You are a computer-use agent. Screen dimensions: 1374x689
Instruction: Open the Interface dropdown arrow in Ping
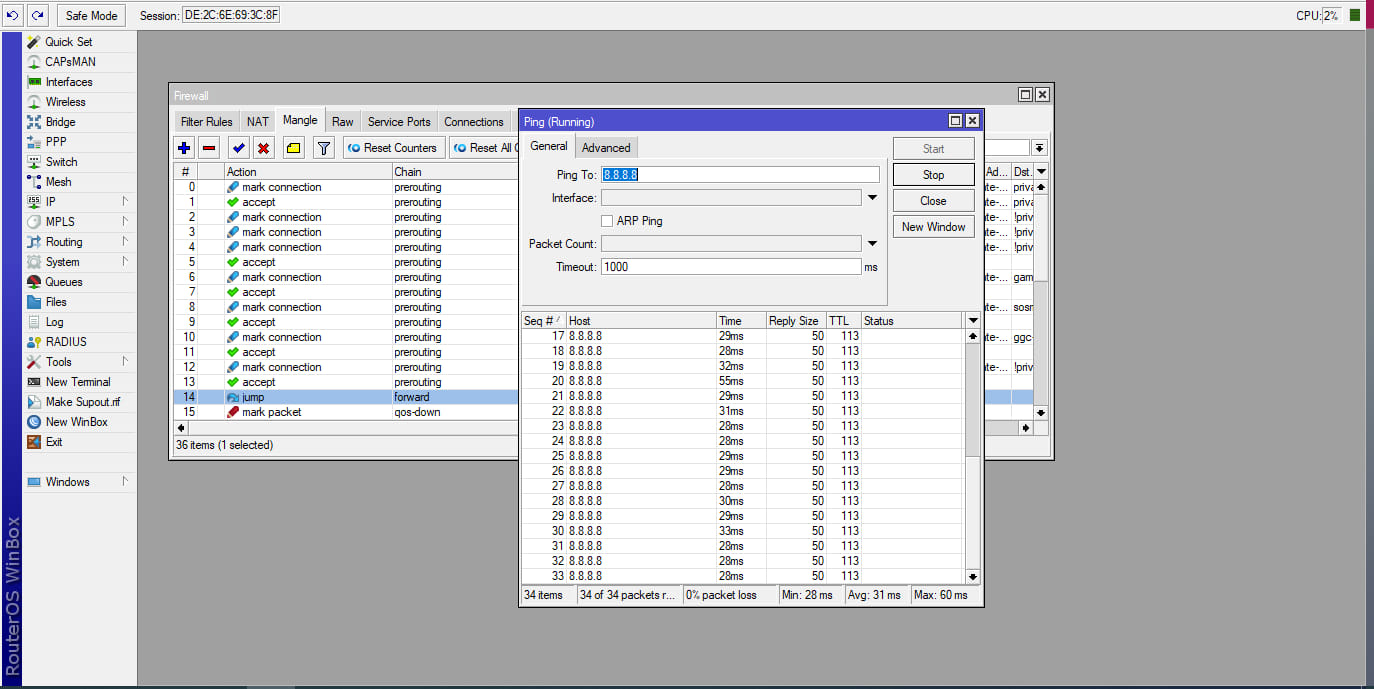pyautogui.click(x=872, y=198)
